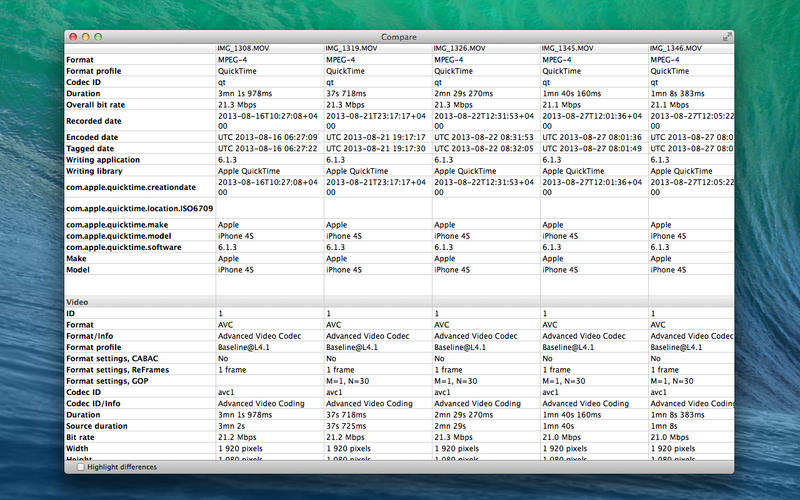The height and width of the screenshot is (500, 800).
Task: Select the cell UTC 2013-08-16 06:27:09
Action: click(268, 137)
